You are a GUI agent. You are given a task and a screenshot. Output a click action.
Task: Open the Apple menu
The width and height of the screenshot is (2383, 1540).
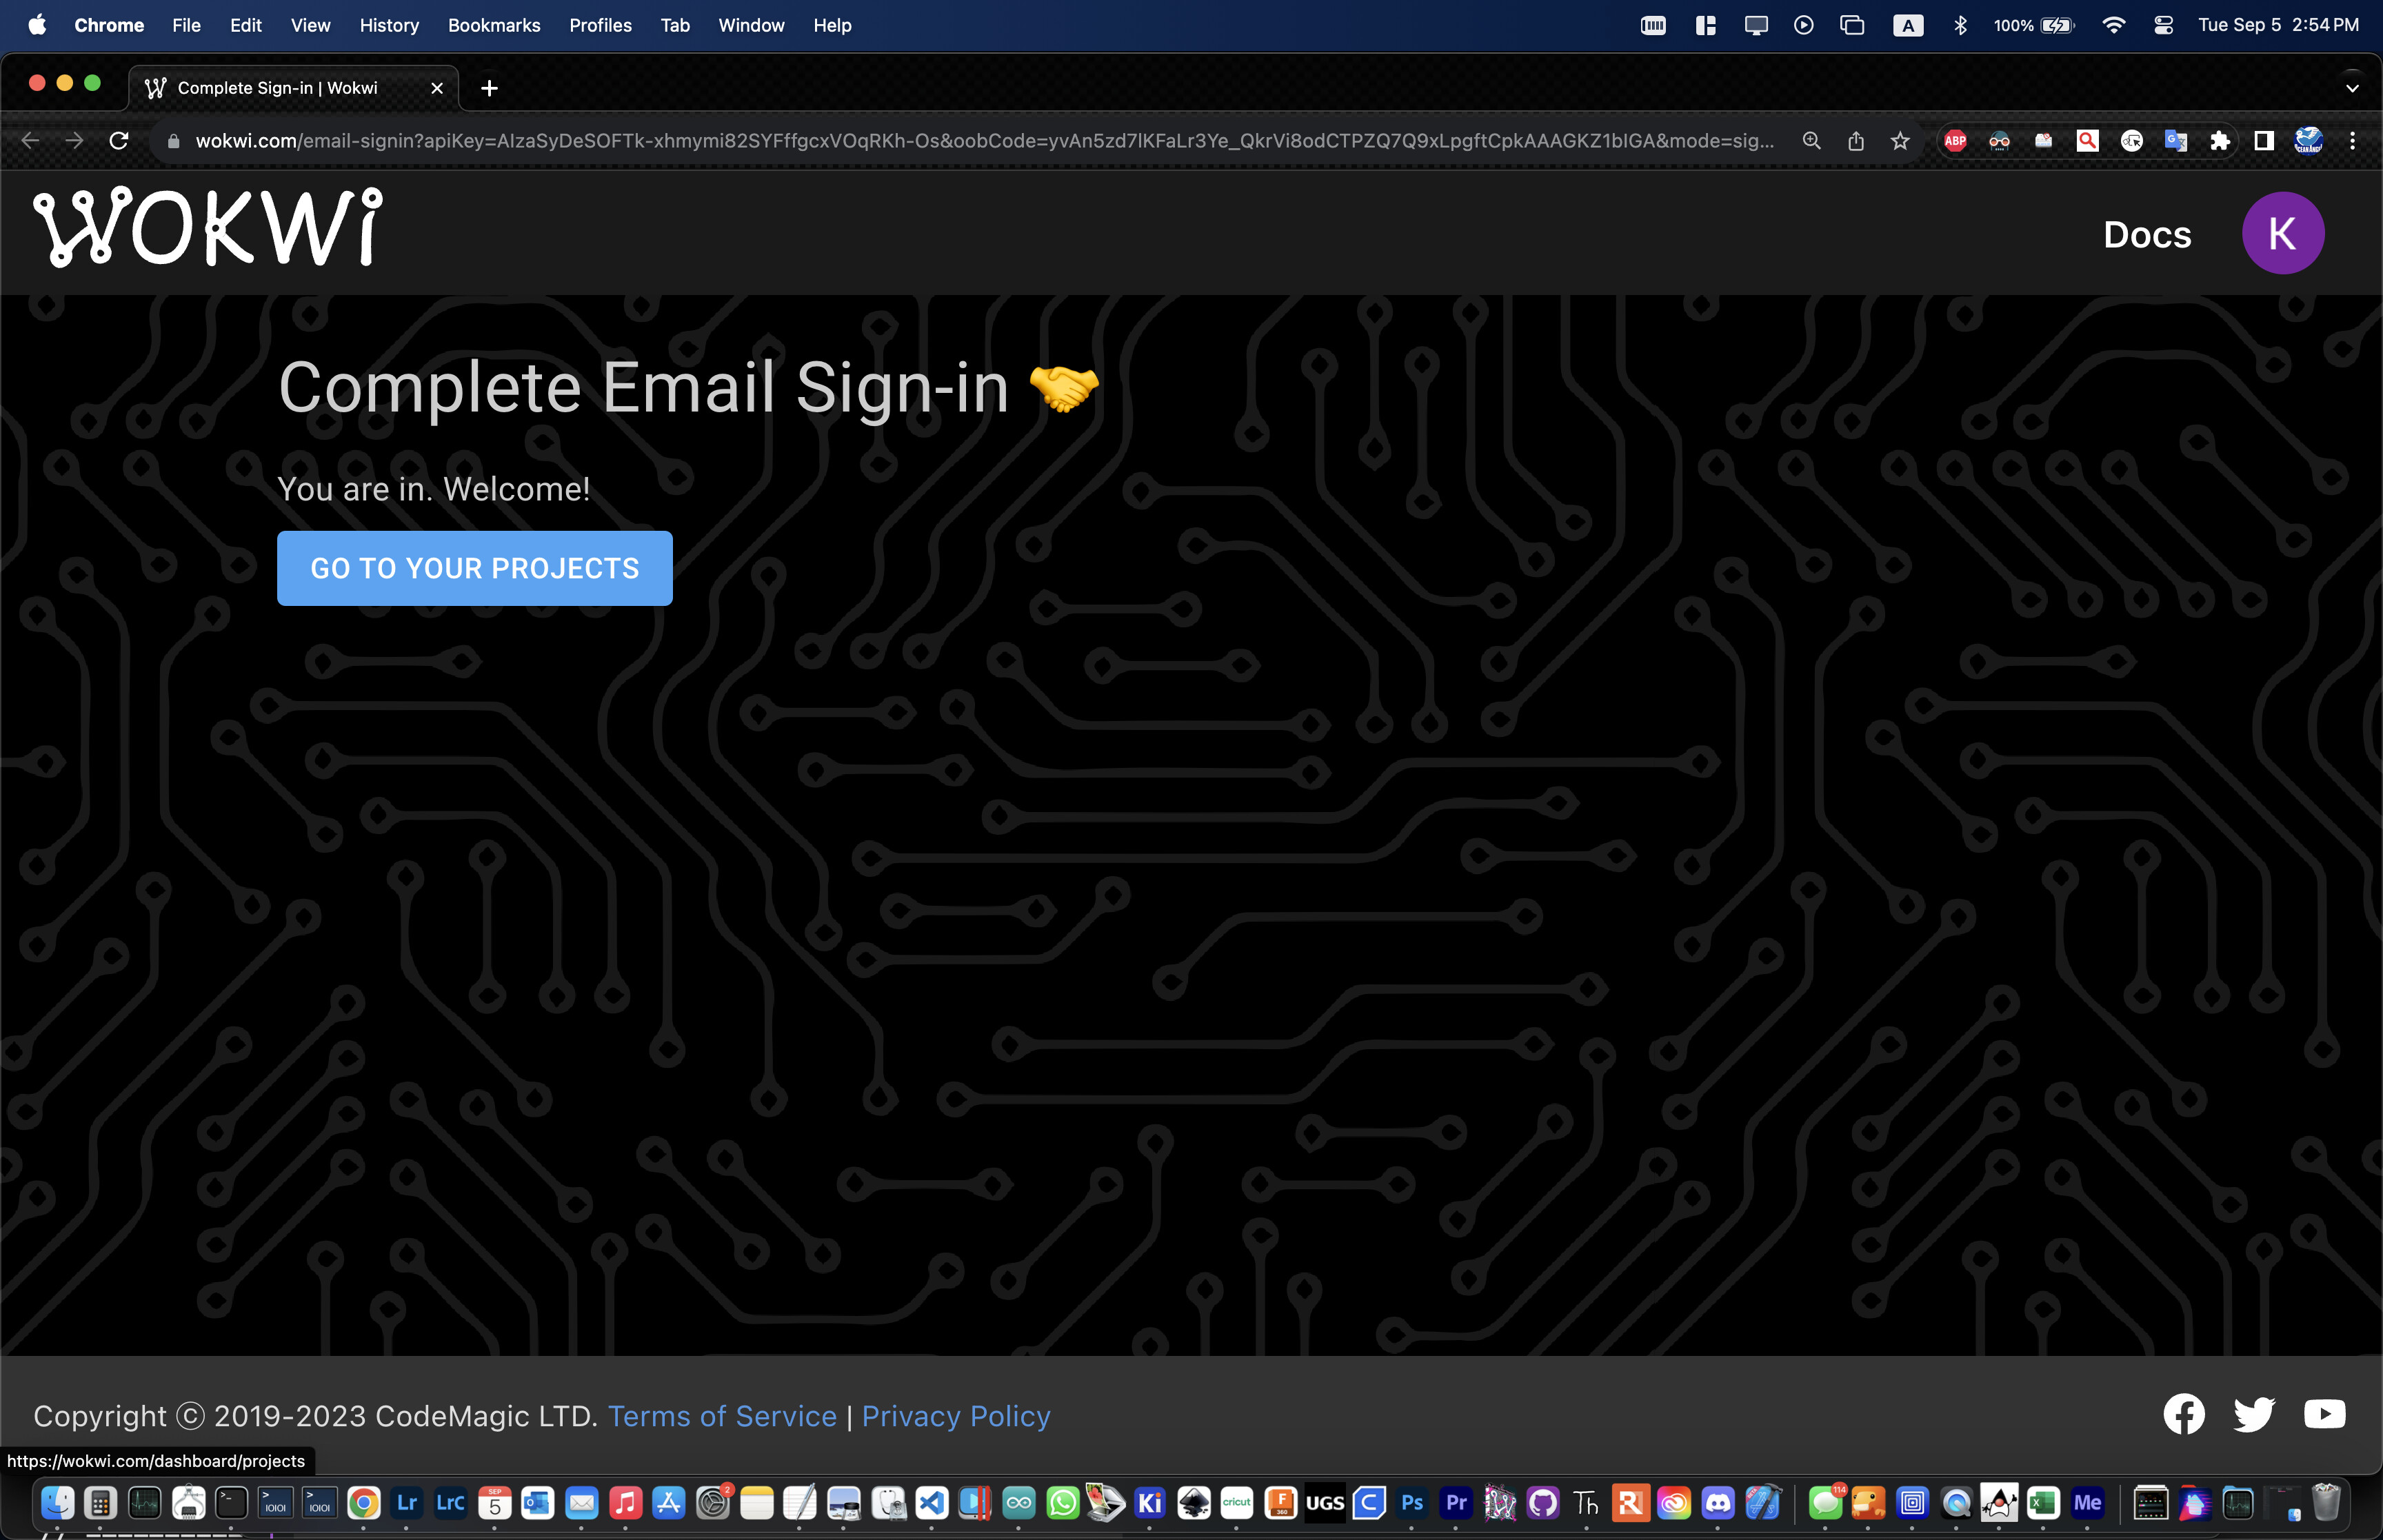[x=37, y=25]
